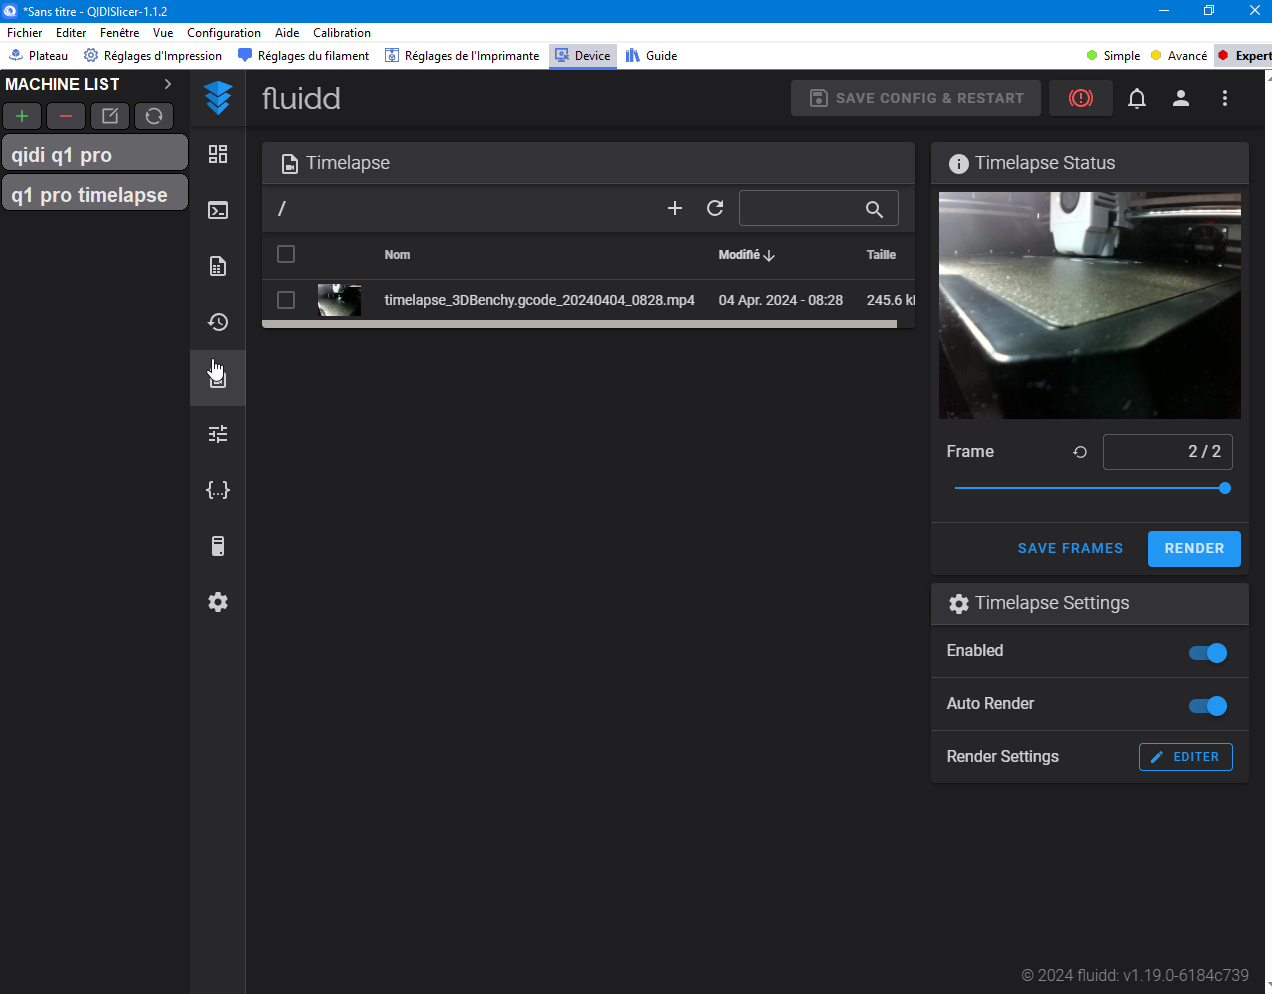
Task: Click EDITER for Render Settings
Action: click(x=1186, y=757)
